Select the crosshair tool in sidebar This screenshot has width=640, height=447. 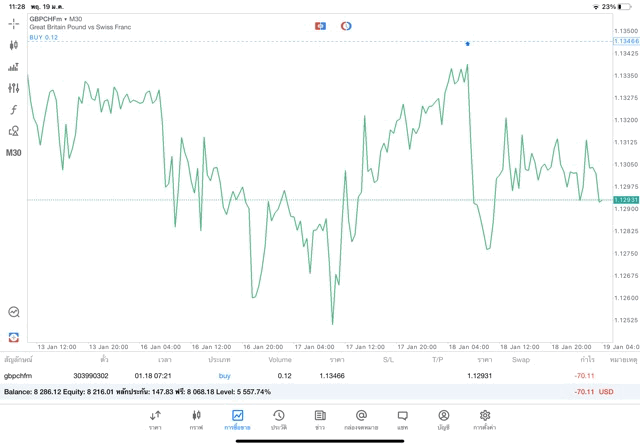click(14, 23)
